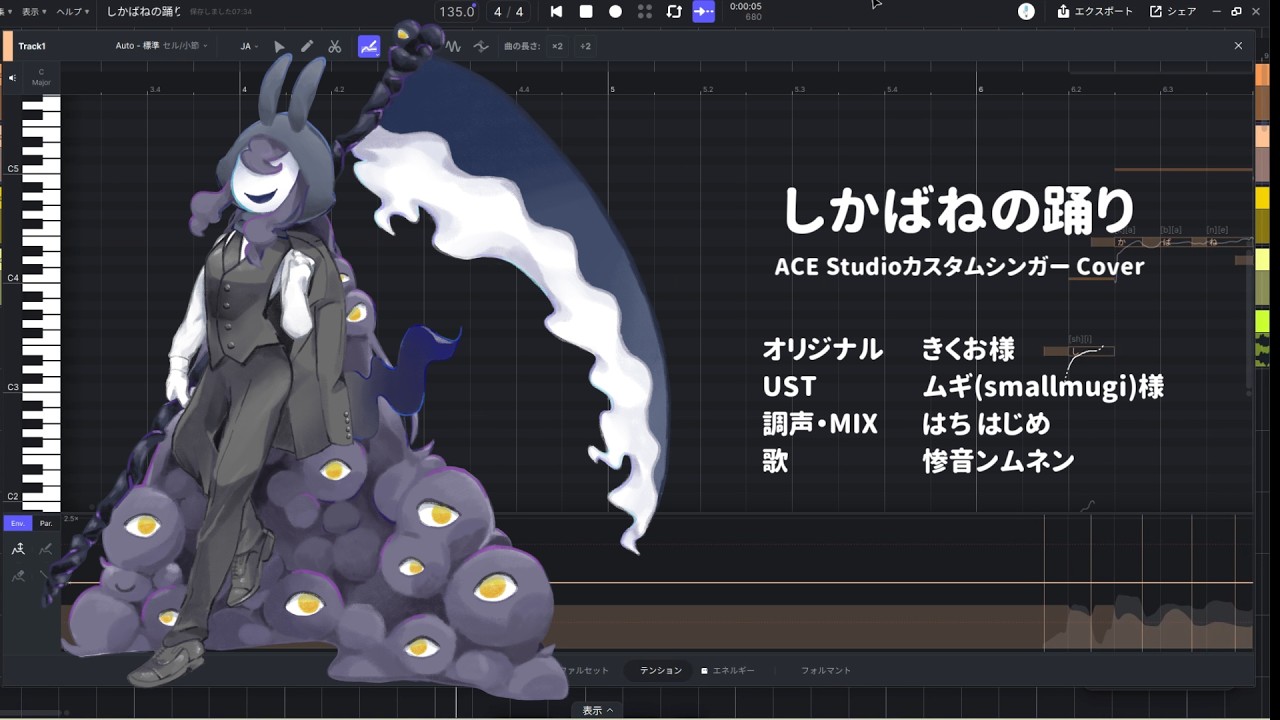Click the four-dot grid icon
The image size is (1280, 720).
(x=645, y=11)
